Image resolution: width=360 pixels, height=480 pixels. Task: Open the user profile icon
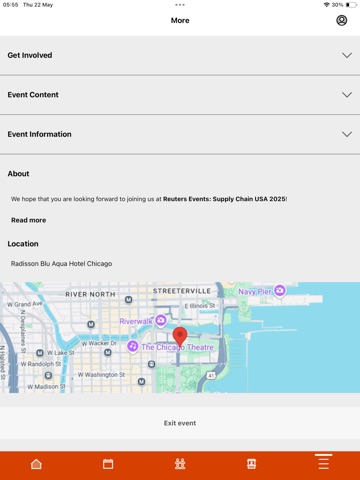click(341, 20)
